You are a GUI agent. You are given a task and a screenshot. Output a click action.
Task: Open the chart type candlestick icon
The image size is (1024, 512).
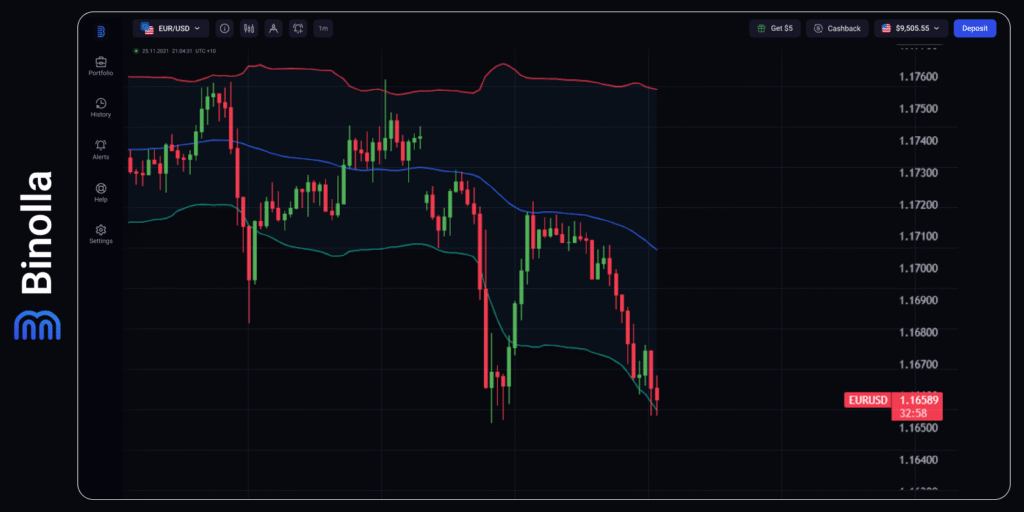248,29
